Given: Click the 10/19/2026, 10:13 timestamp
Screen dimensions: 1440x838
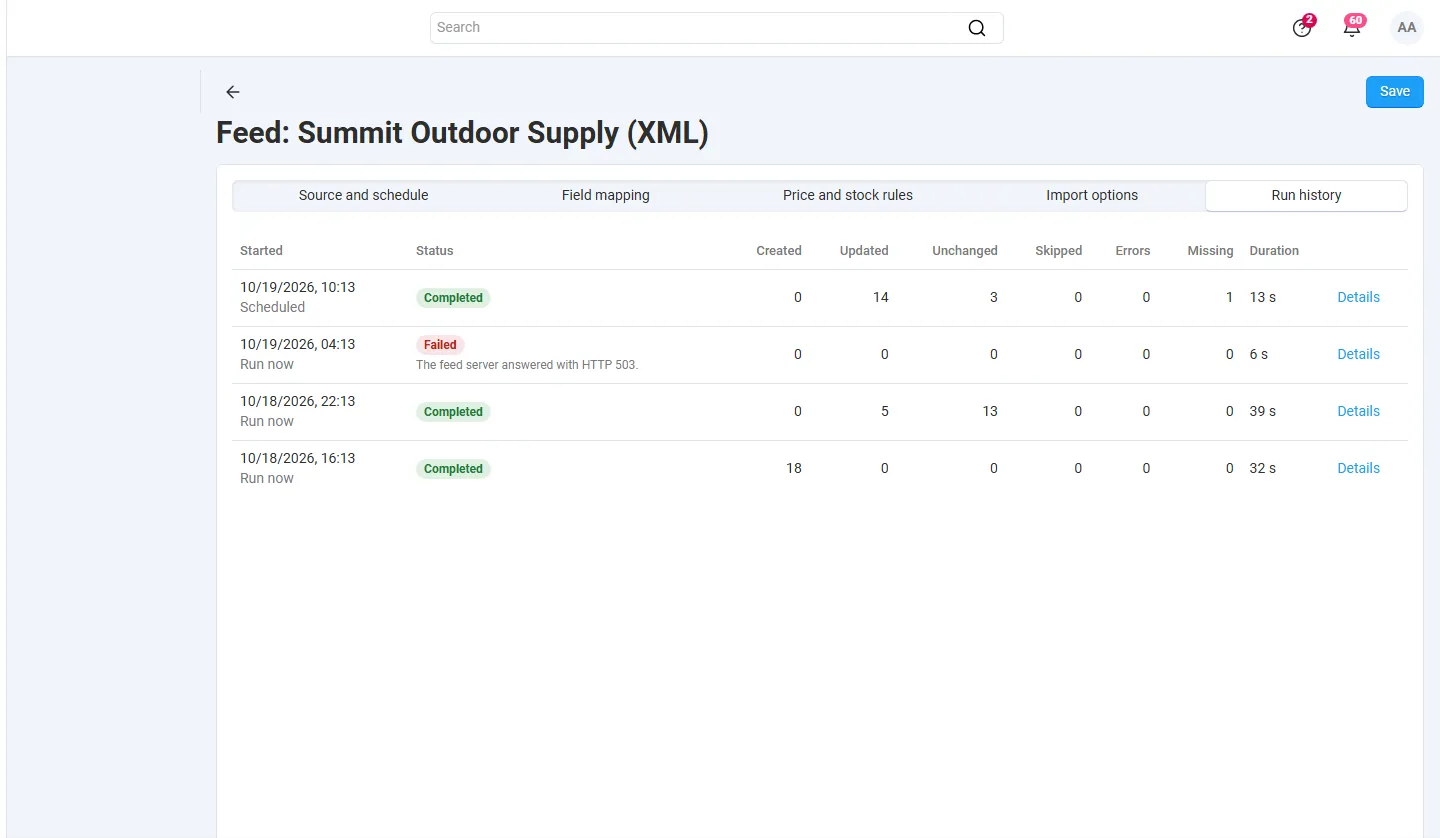Looking at the screenshot, I should tap(297, 287).
